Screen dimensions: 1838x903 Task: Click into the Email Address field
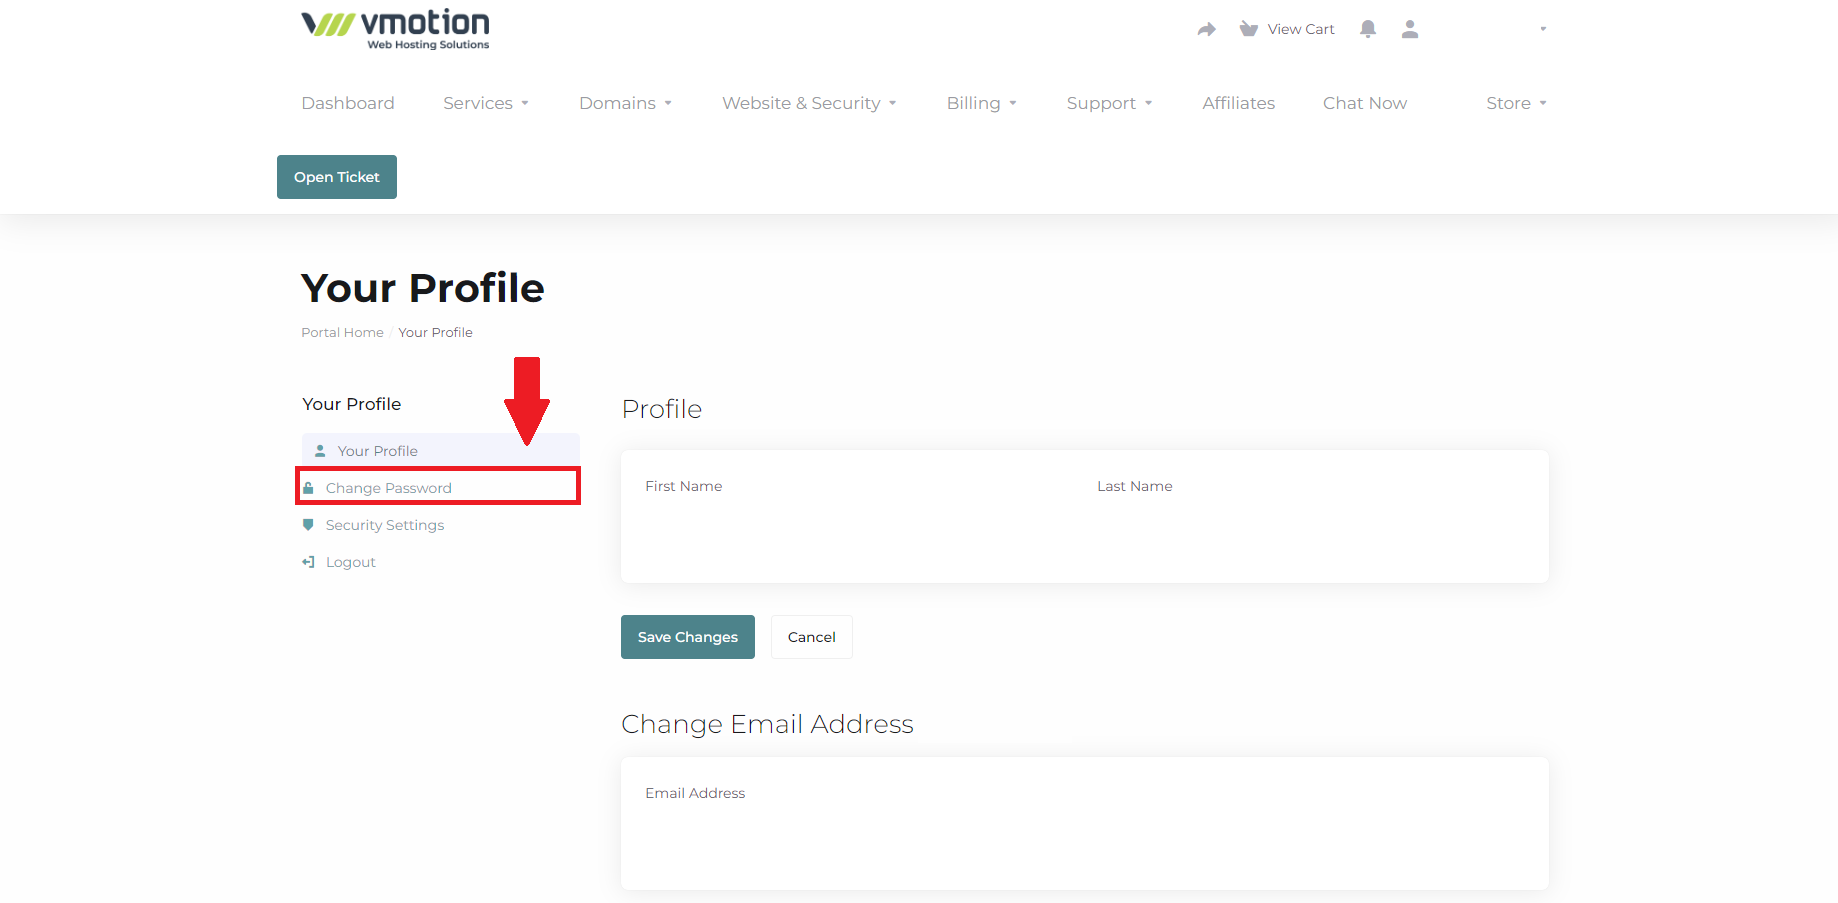(1085, 838)
